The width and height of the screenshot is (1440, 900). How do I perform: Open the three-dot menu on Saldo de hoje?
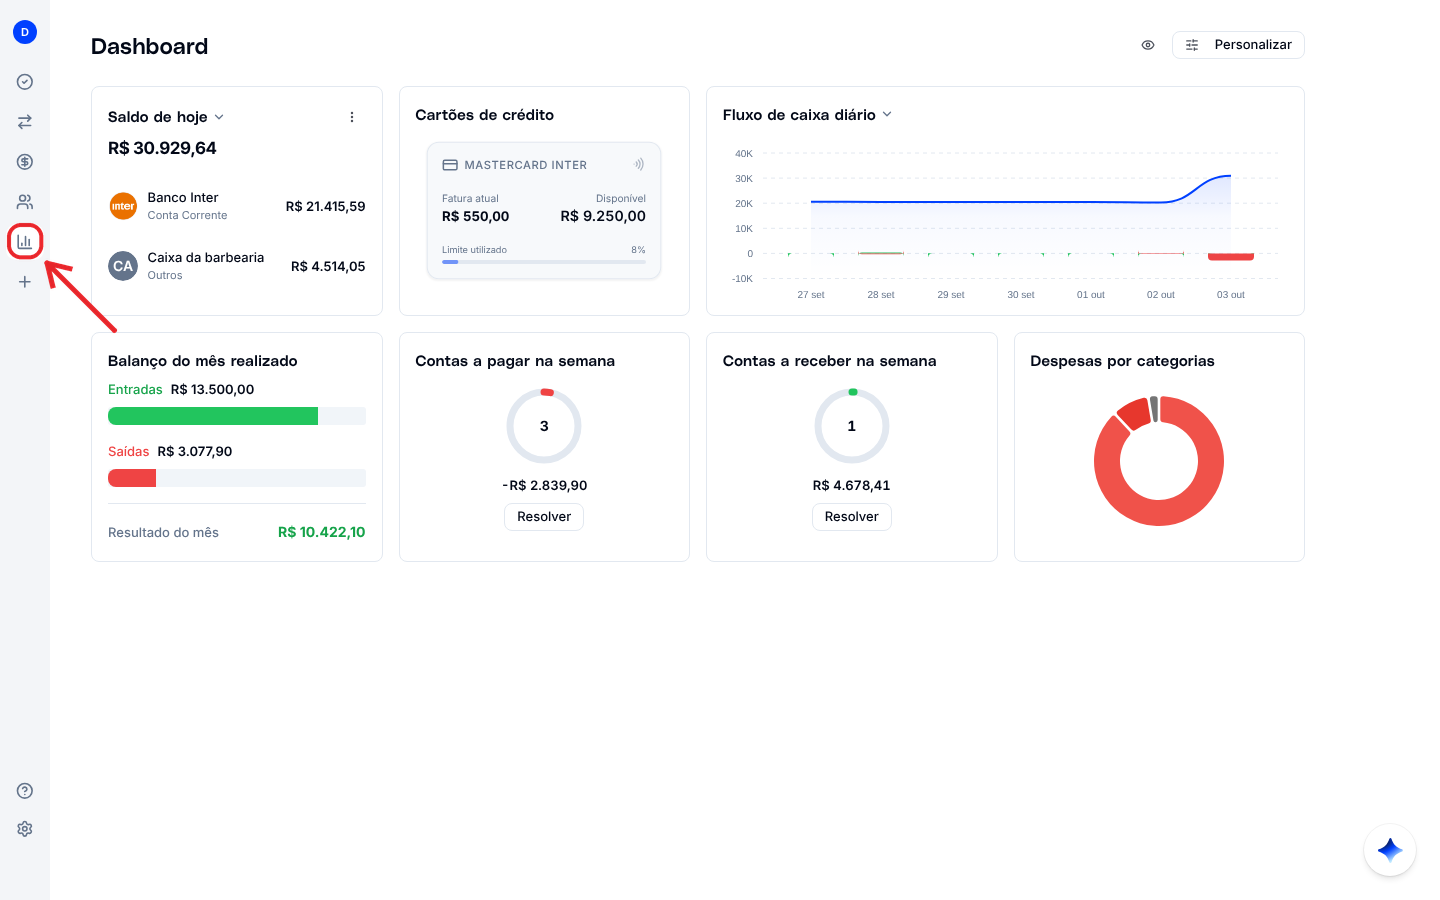coord(352,117)
